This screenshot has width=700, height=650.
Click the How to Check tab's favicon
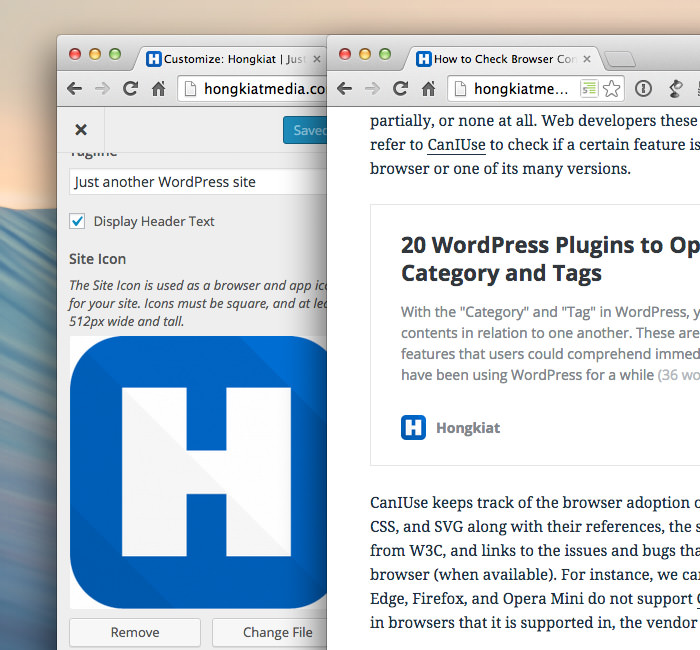423,59
